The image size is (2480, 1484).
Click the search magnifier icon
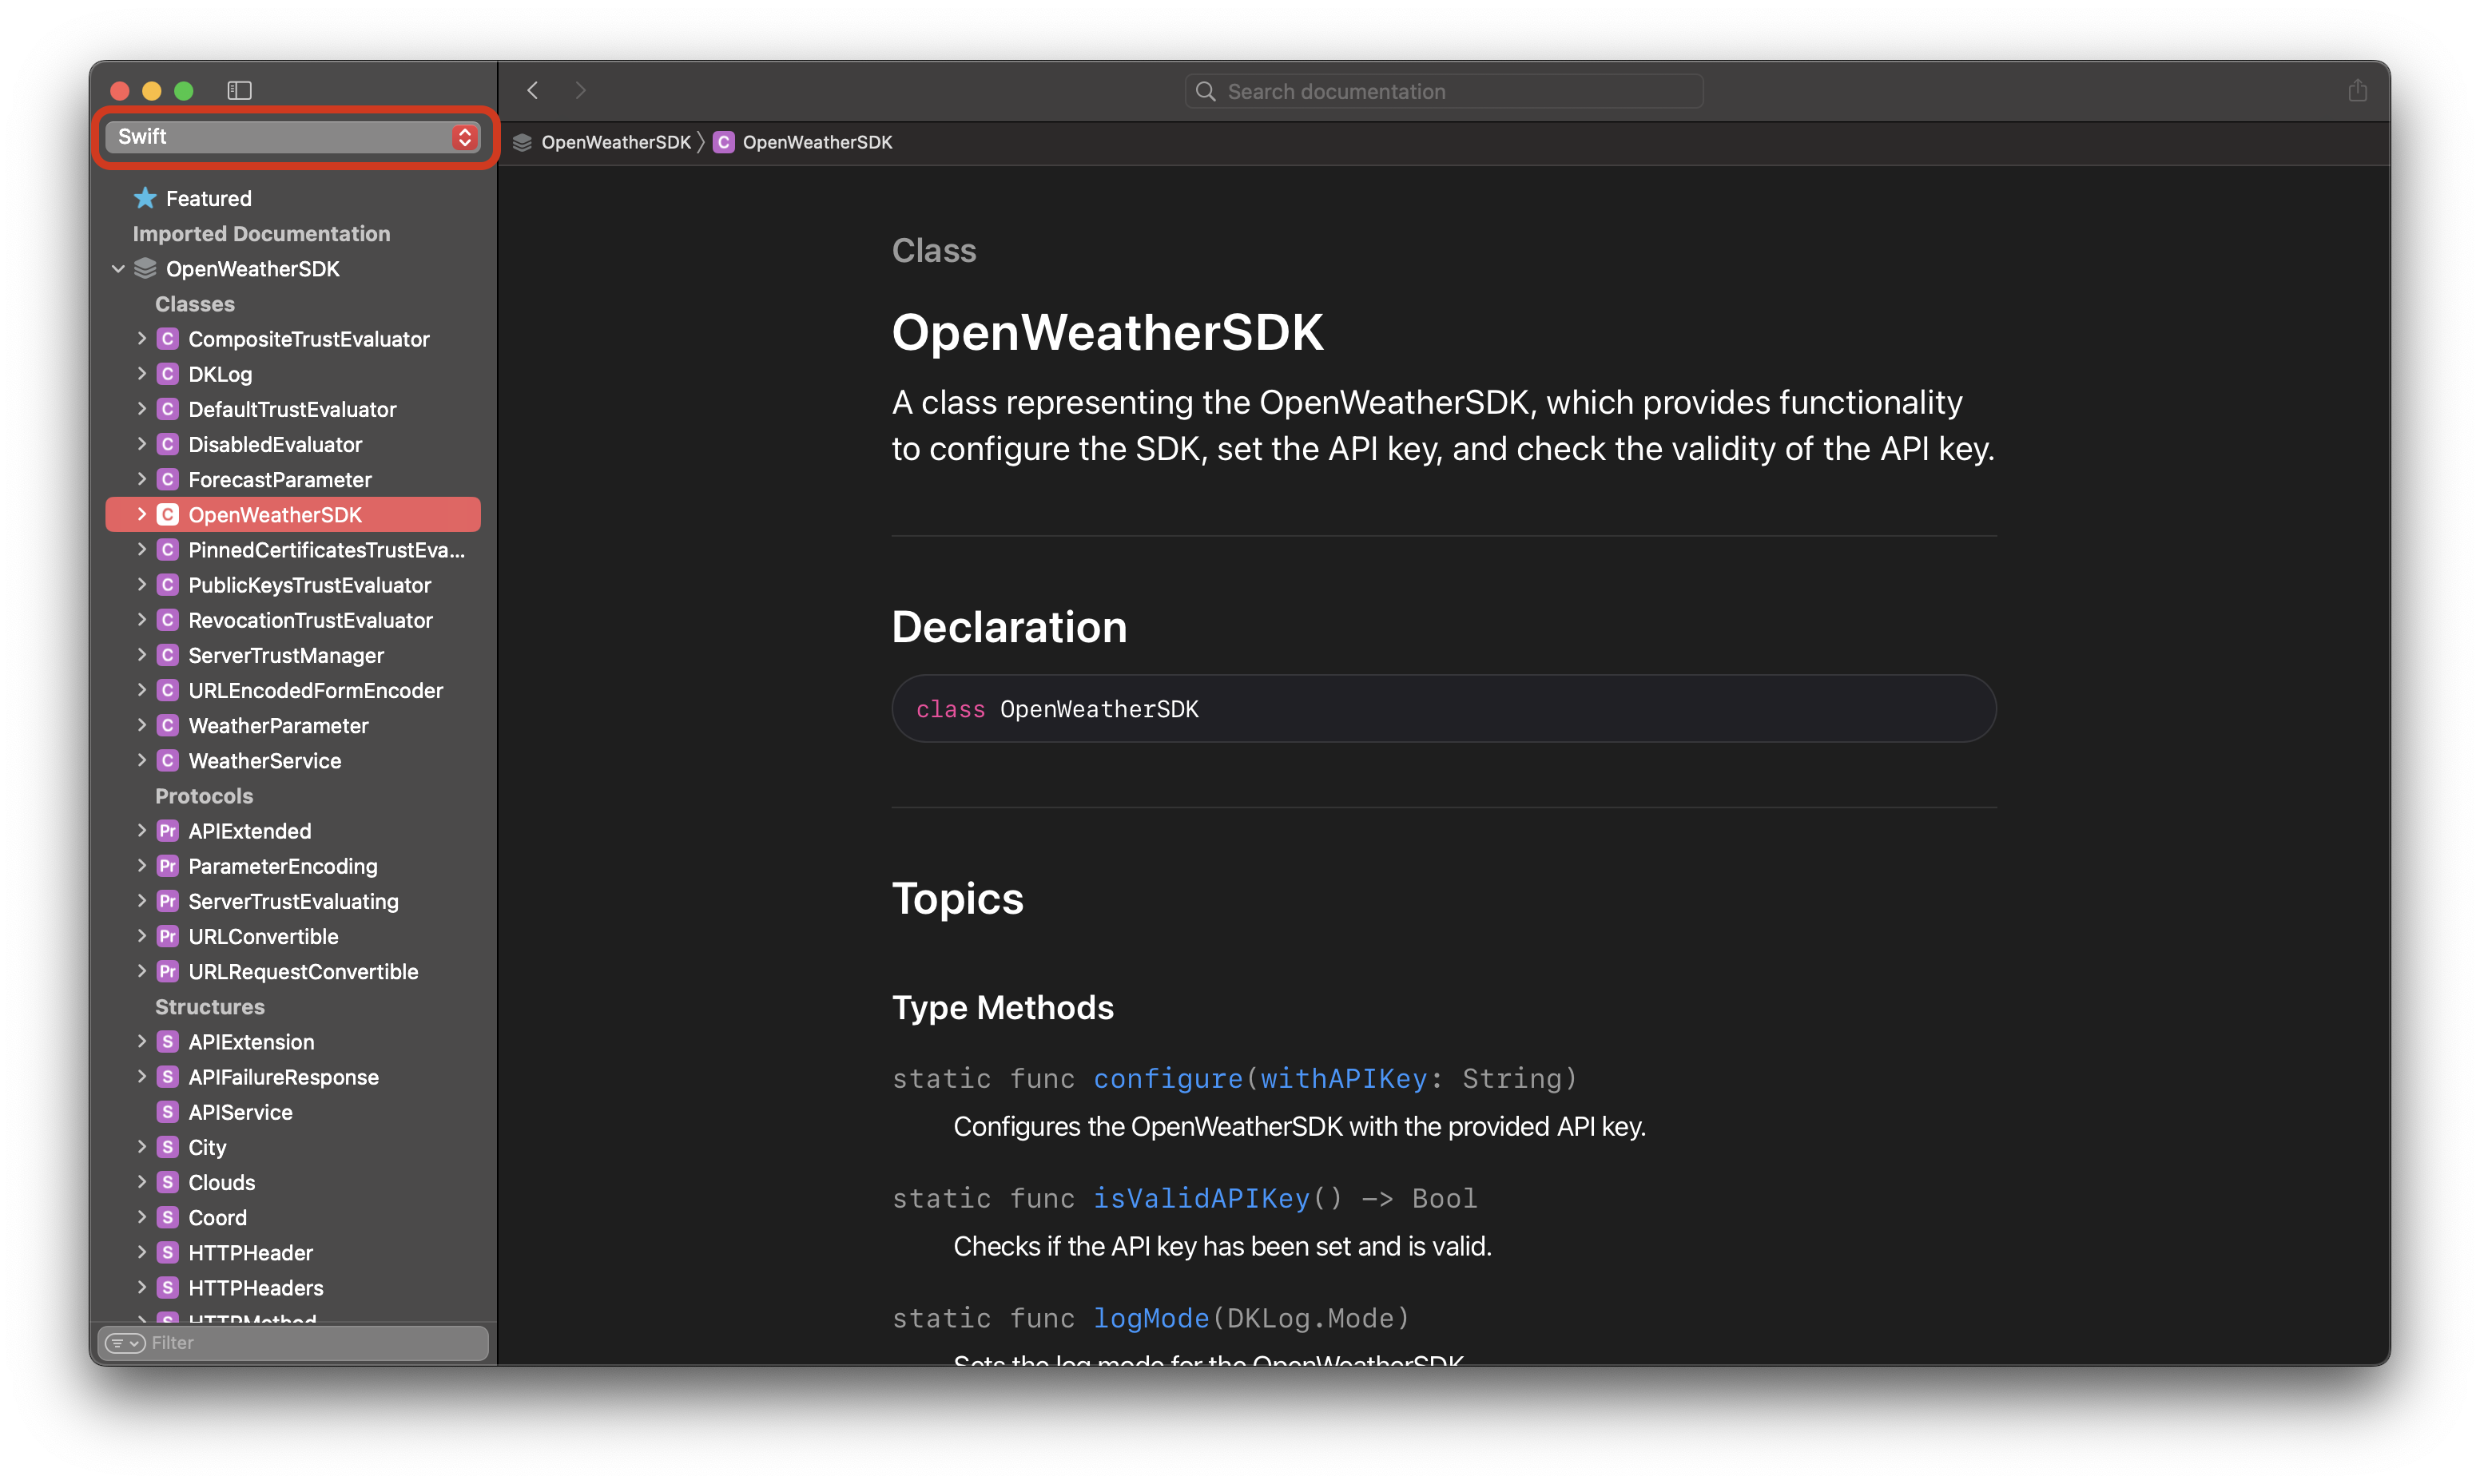click(x=1206, y=92)
